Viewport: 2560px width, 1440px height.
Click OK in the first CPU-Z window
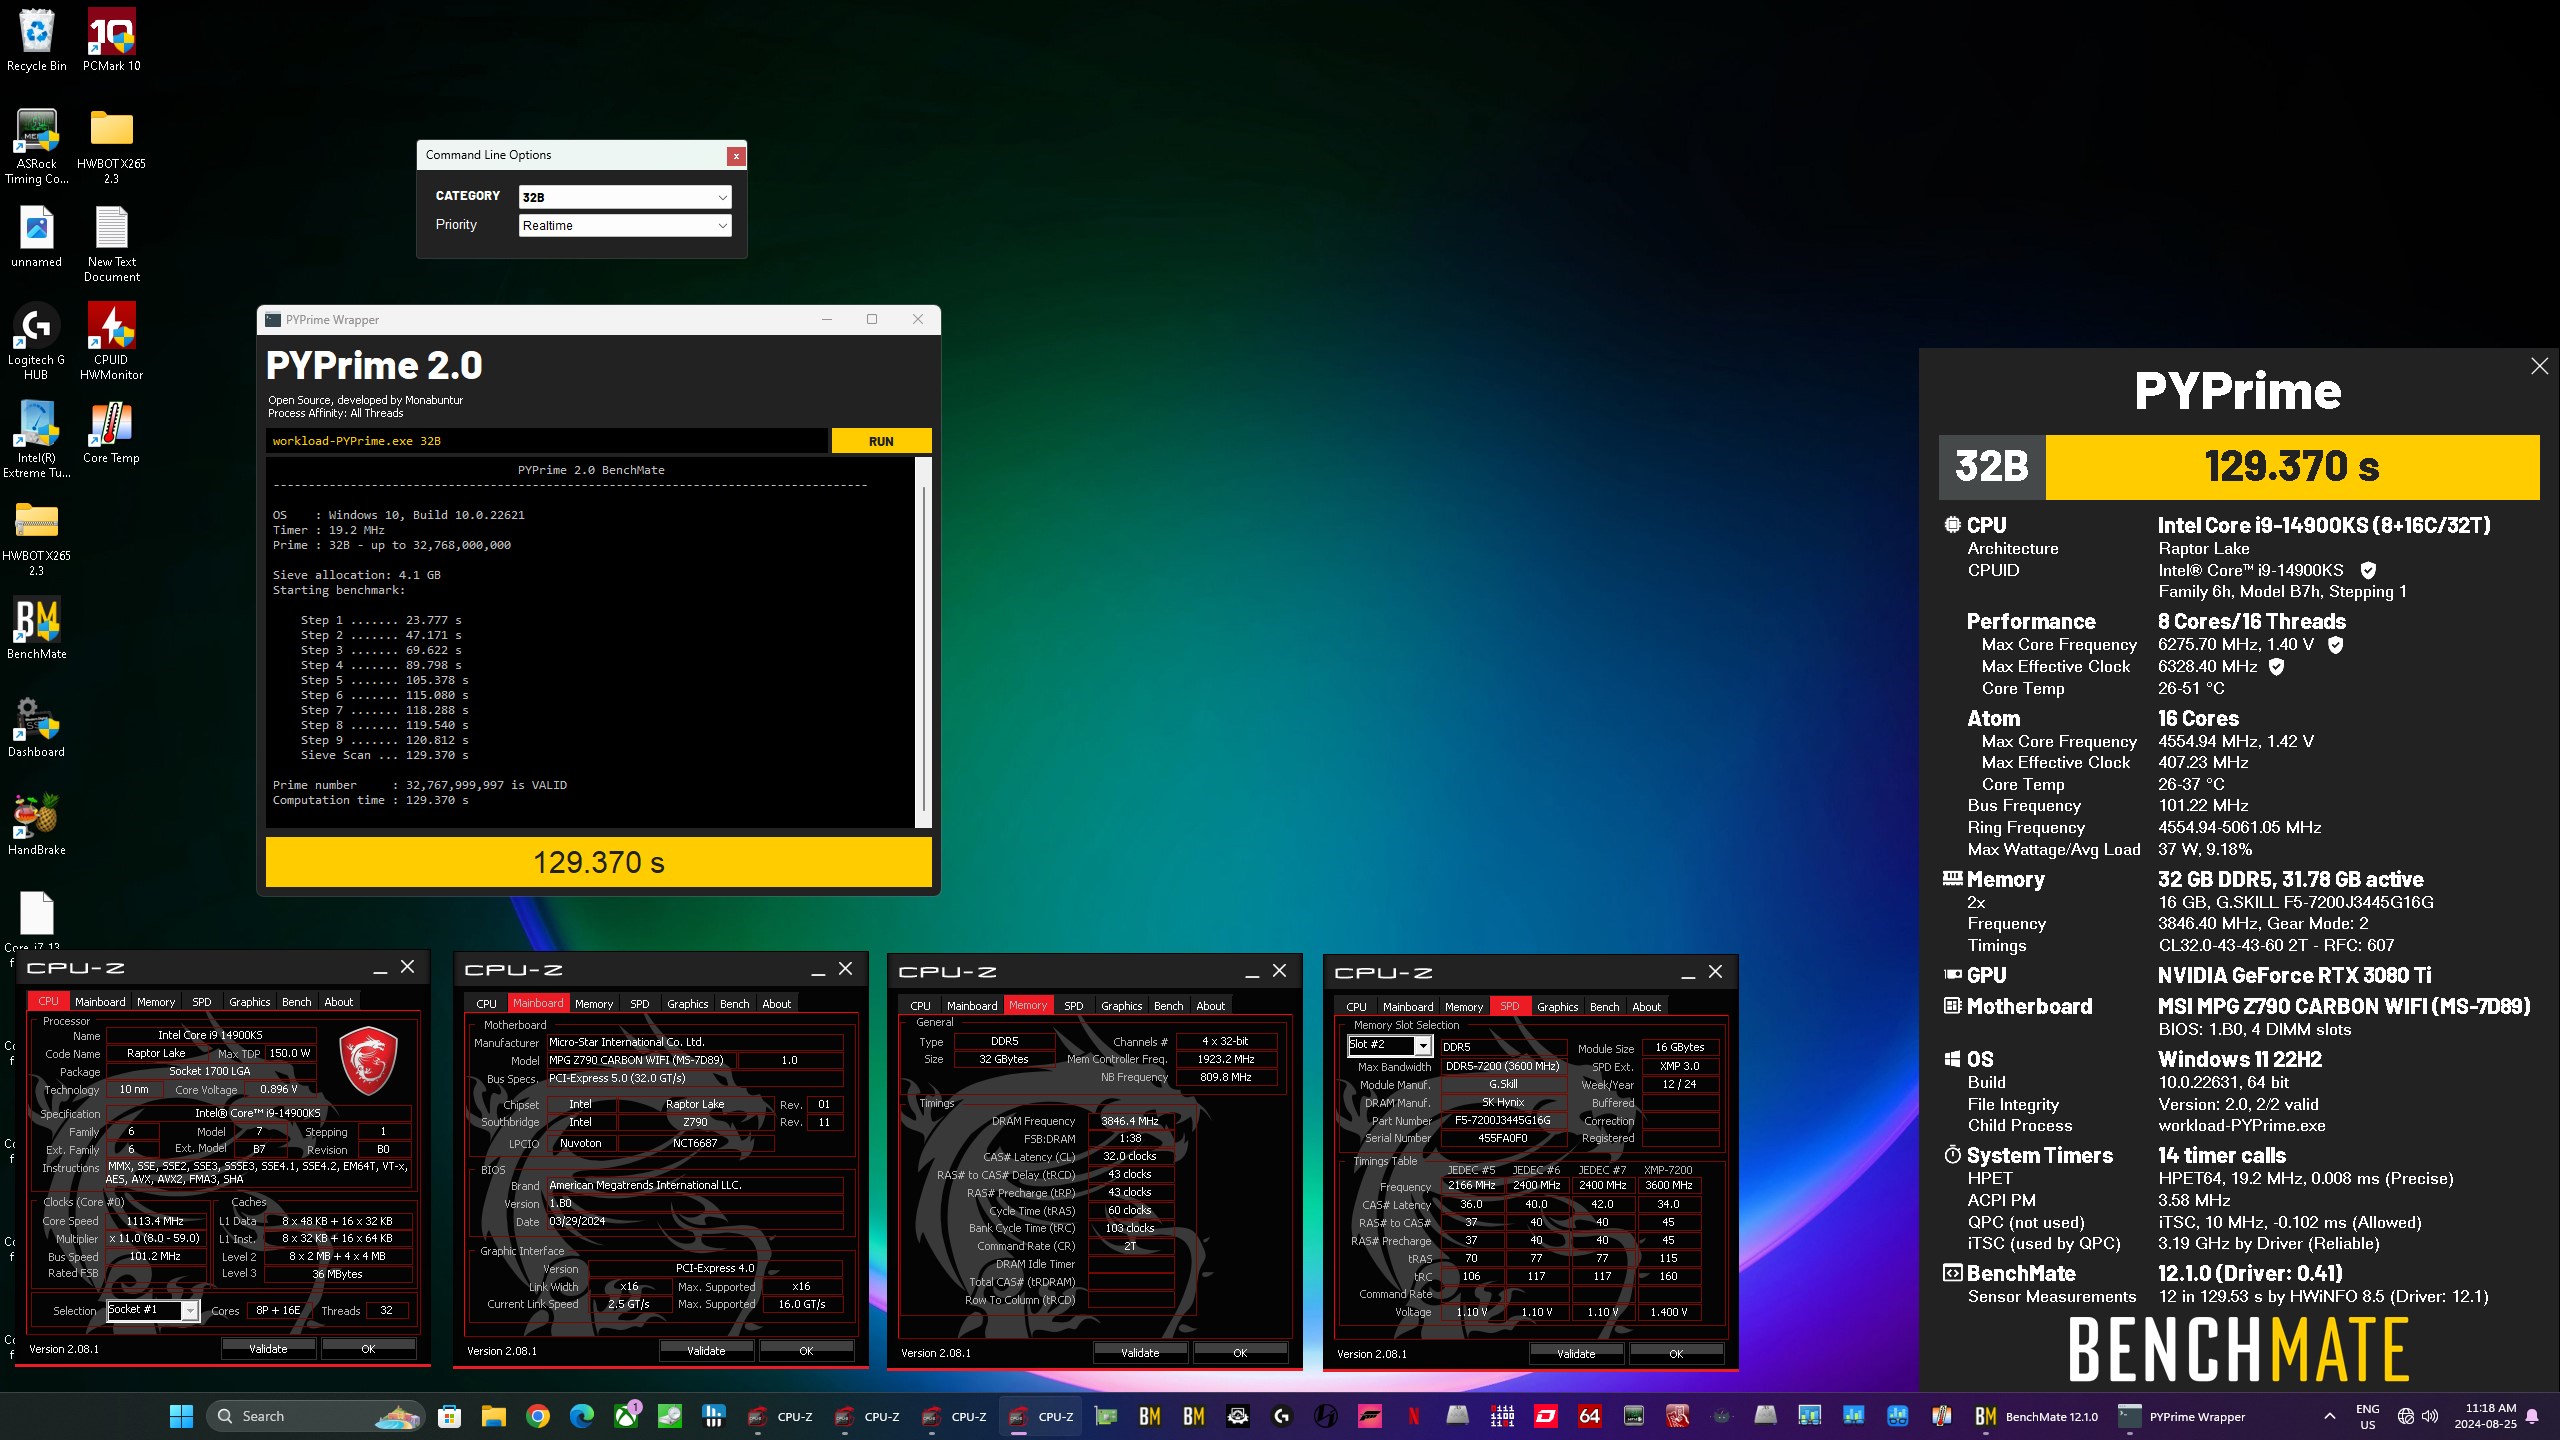(x=368, y=1349)
